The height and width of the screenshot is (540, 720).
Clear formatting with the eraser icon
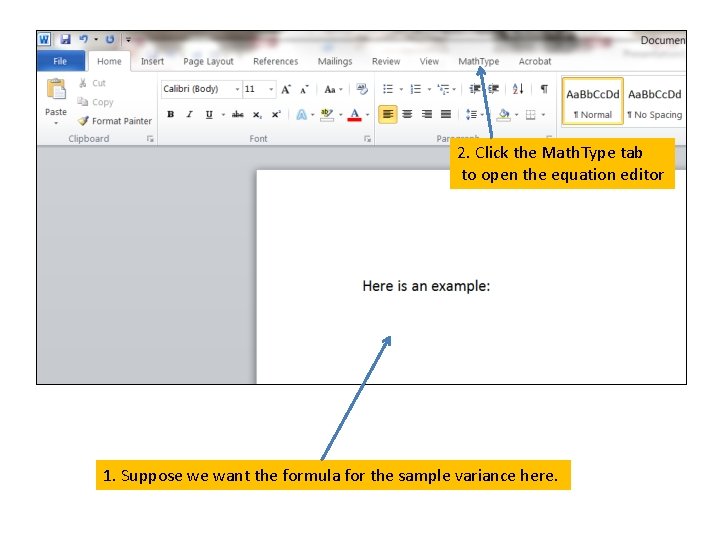(x=362, y=89)
